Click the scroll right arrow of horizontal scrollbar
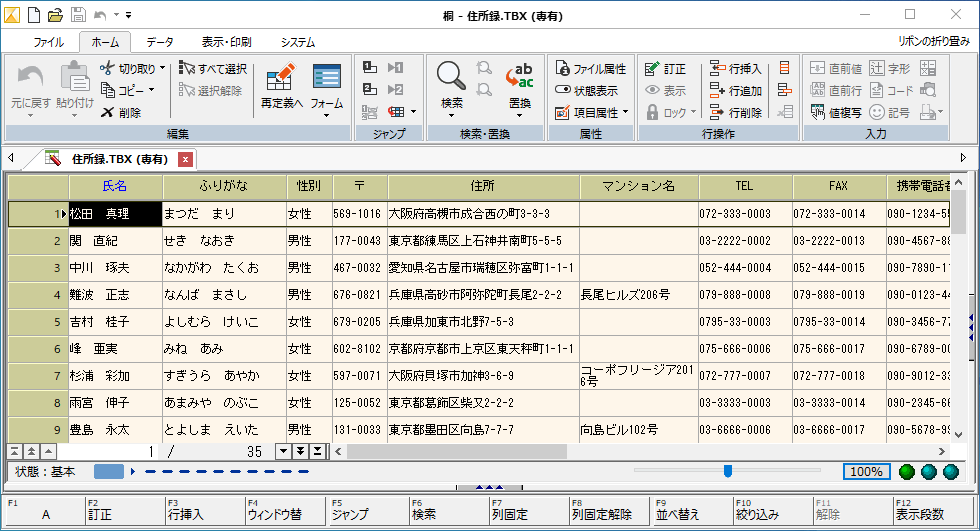The image size is (980, 531). (942, 451)
